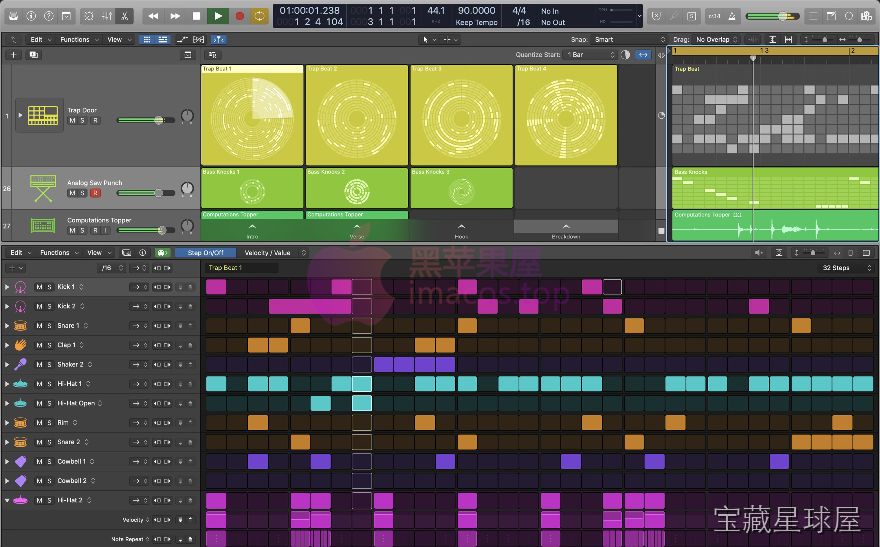Adjust the master volume slider
Screen dimensions: 880x547
[x=772, y=16]
